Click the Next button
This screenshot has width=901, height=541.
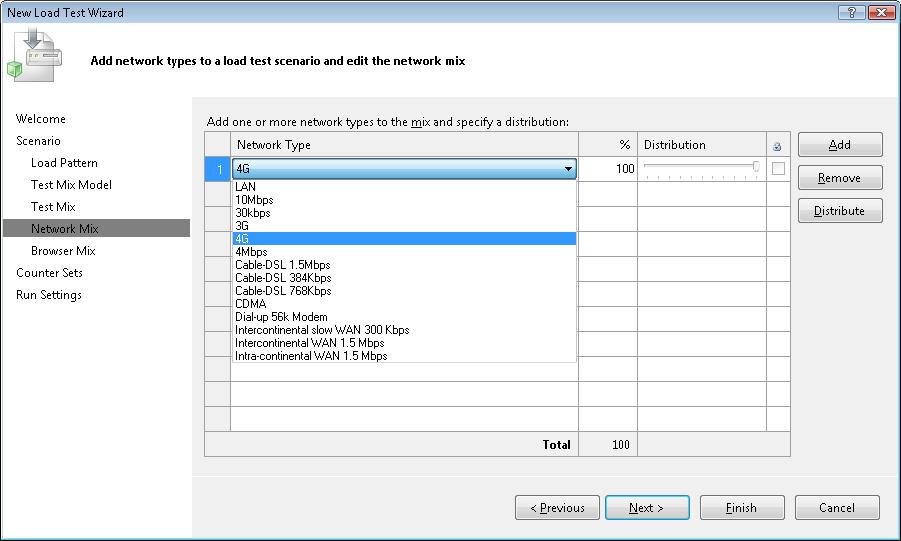(x=646, y=508)
